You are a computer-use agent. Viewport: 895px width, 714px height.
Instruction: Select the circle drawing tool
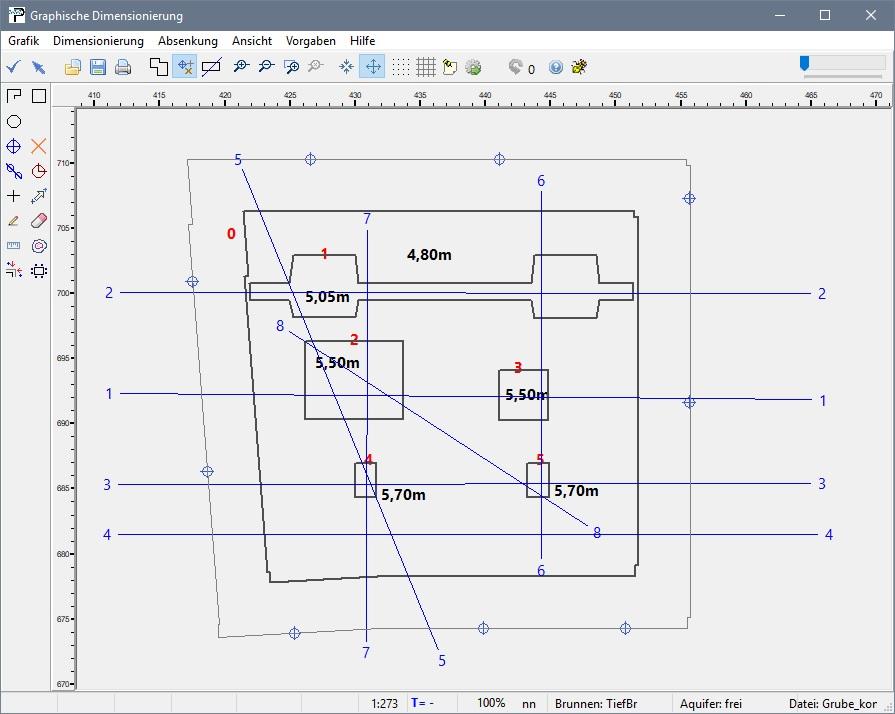click(x=14, y=121)
